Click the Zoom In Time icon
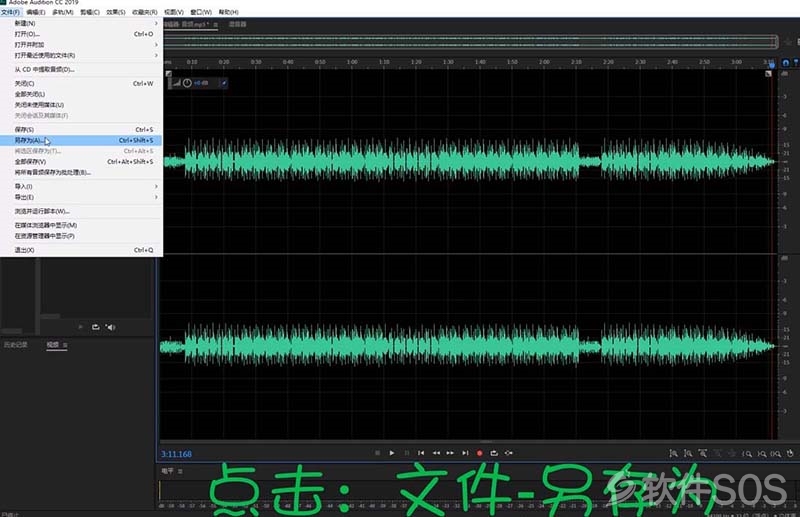Screen dimensions: 800x517 point(703,453)
